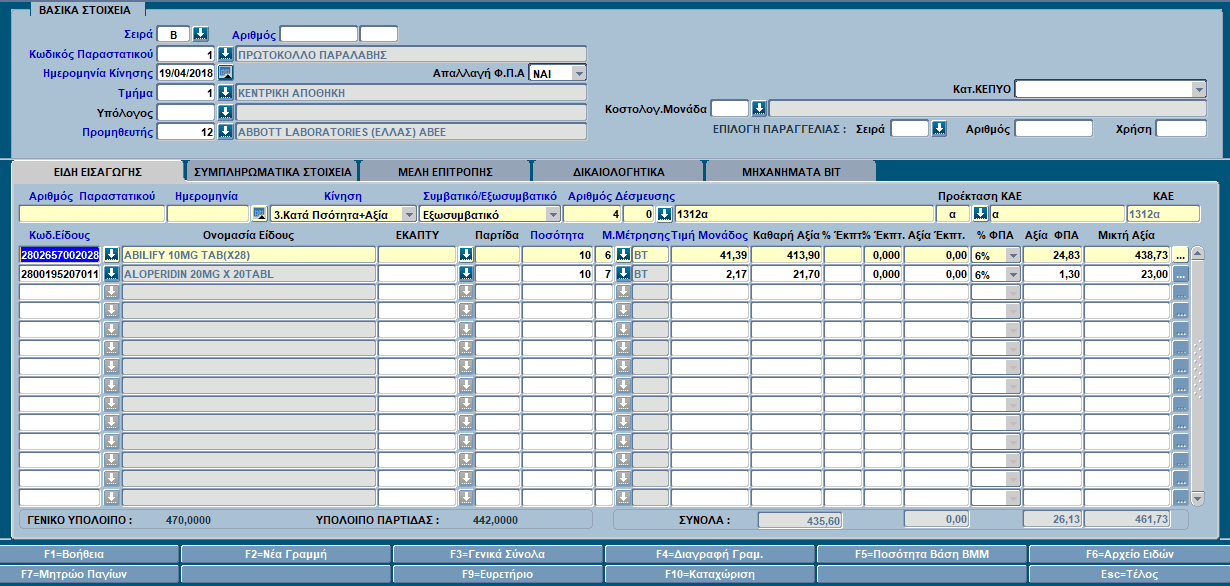Expand % ΦΠΑ dropdown on ALOPERIDIN row
This screenshot has width=1230, height=586.
pyautogui.click(x=1013, y=273)
